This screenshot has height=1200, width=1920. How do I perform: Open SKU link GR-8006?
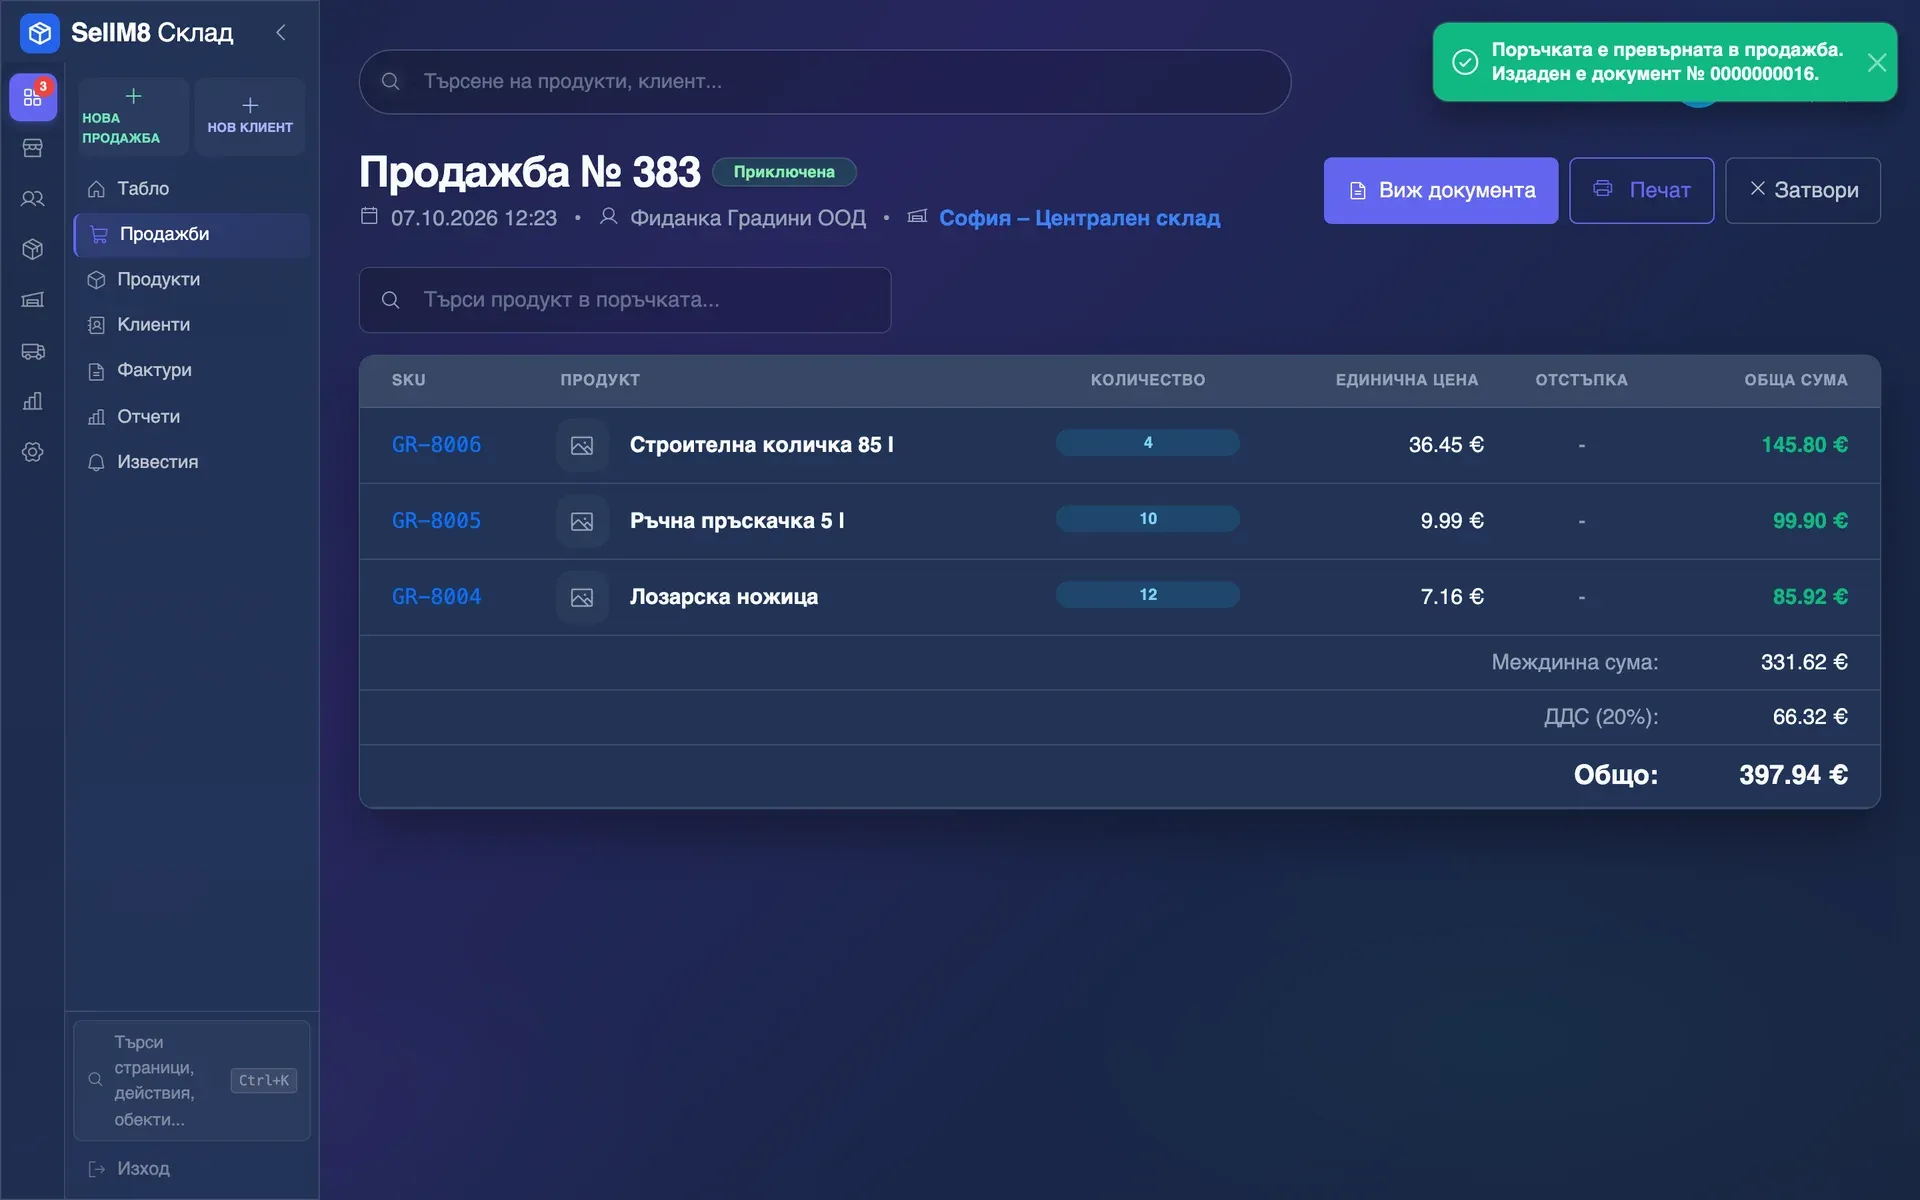click(436, 445)
